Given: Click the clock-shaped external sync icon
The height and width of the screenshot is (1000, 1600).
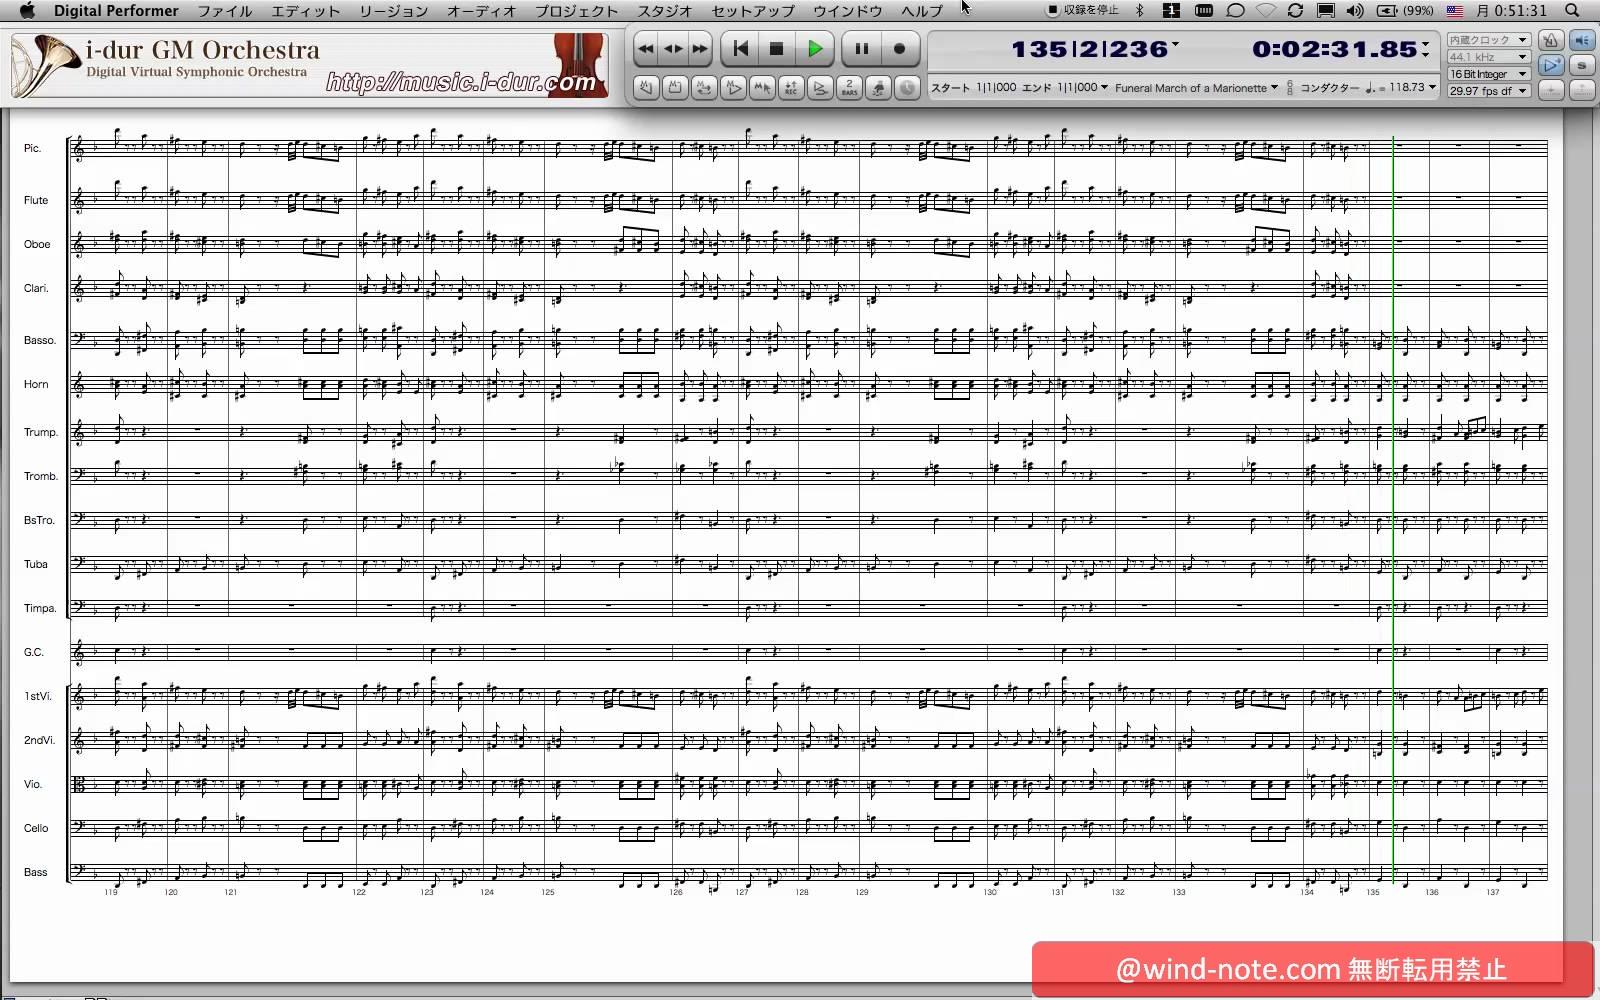Looking at the screenshot, I should (907, 88).
